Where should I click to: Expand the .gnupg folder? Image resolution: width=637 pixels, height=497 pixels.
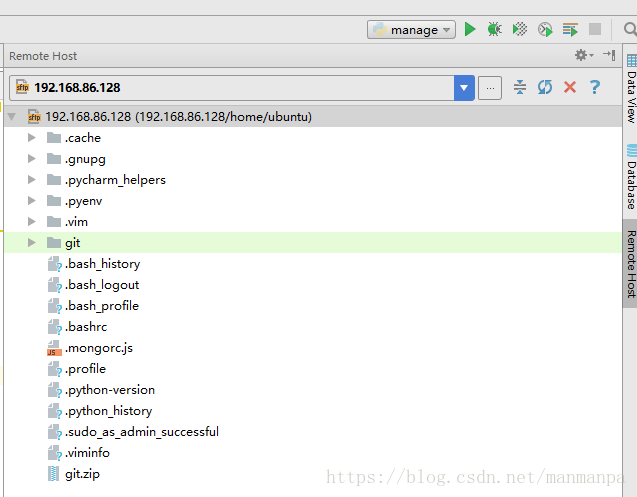click(32, 158)
